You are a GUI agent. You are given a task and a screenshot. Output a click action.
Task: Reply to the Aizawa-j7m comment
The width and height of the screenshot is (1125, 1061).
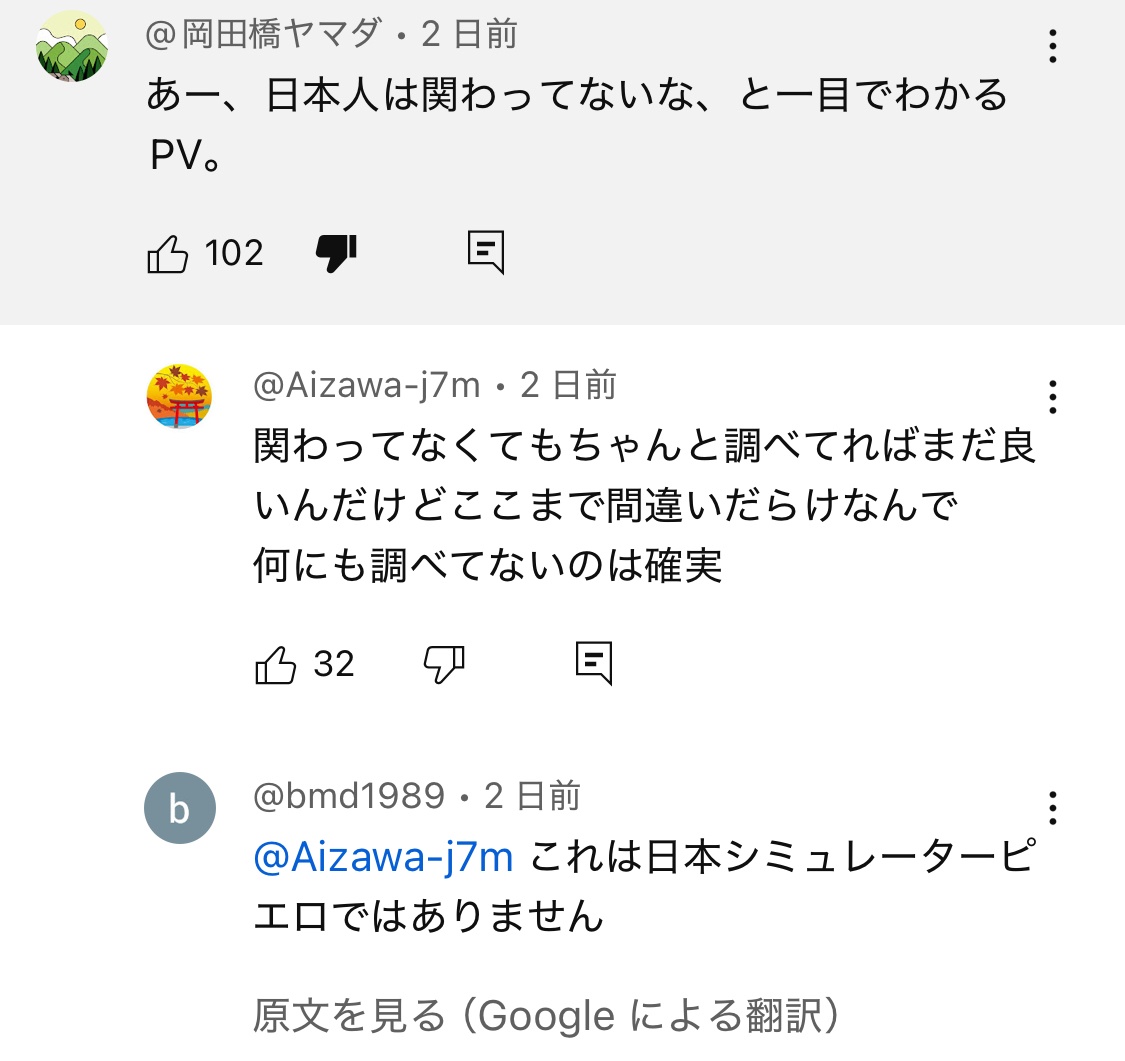tap(594, 664)
